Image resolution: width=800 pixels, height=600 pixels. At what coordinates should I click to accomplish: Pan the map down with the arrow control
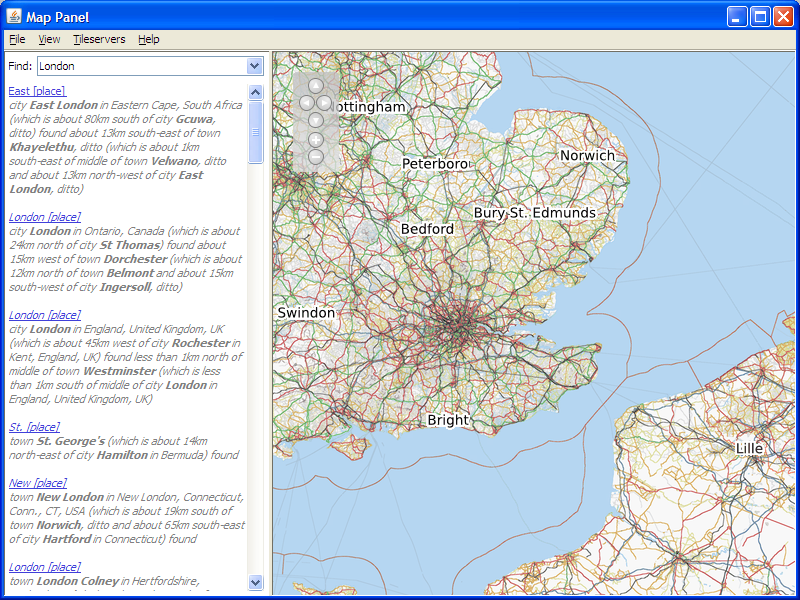(316, 120)
